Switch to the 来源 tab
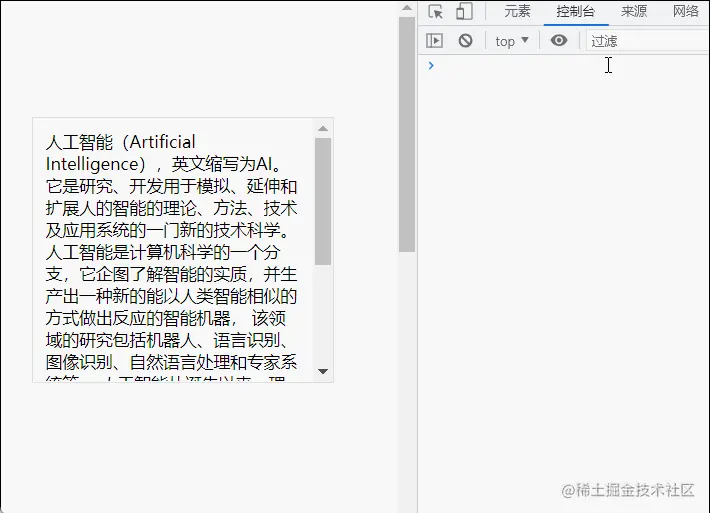710x513 pixels. coord(633,11)
